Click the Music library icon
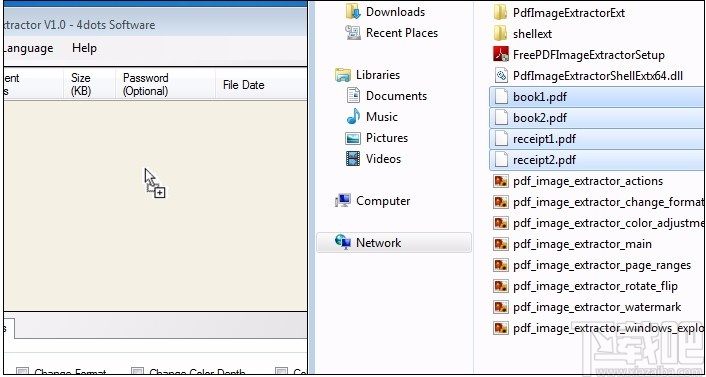The image size is (706, 377). pyautogui.click(x=353, y=117)
